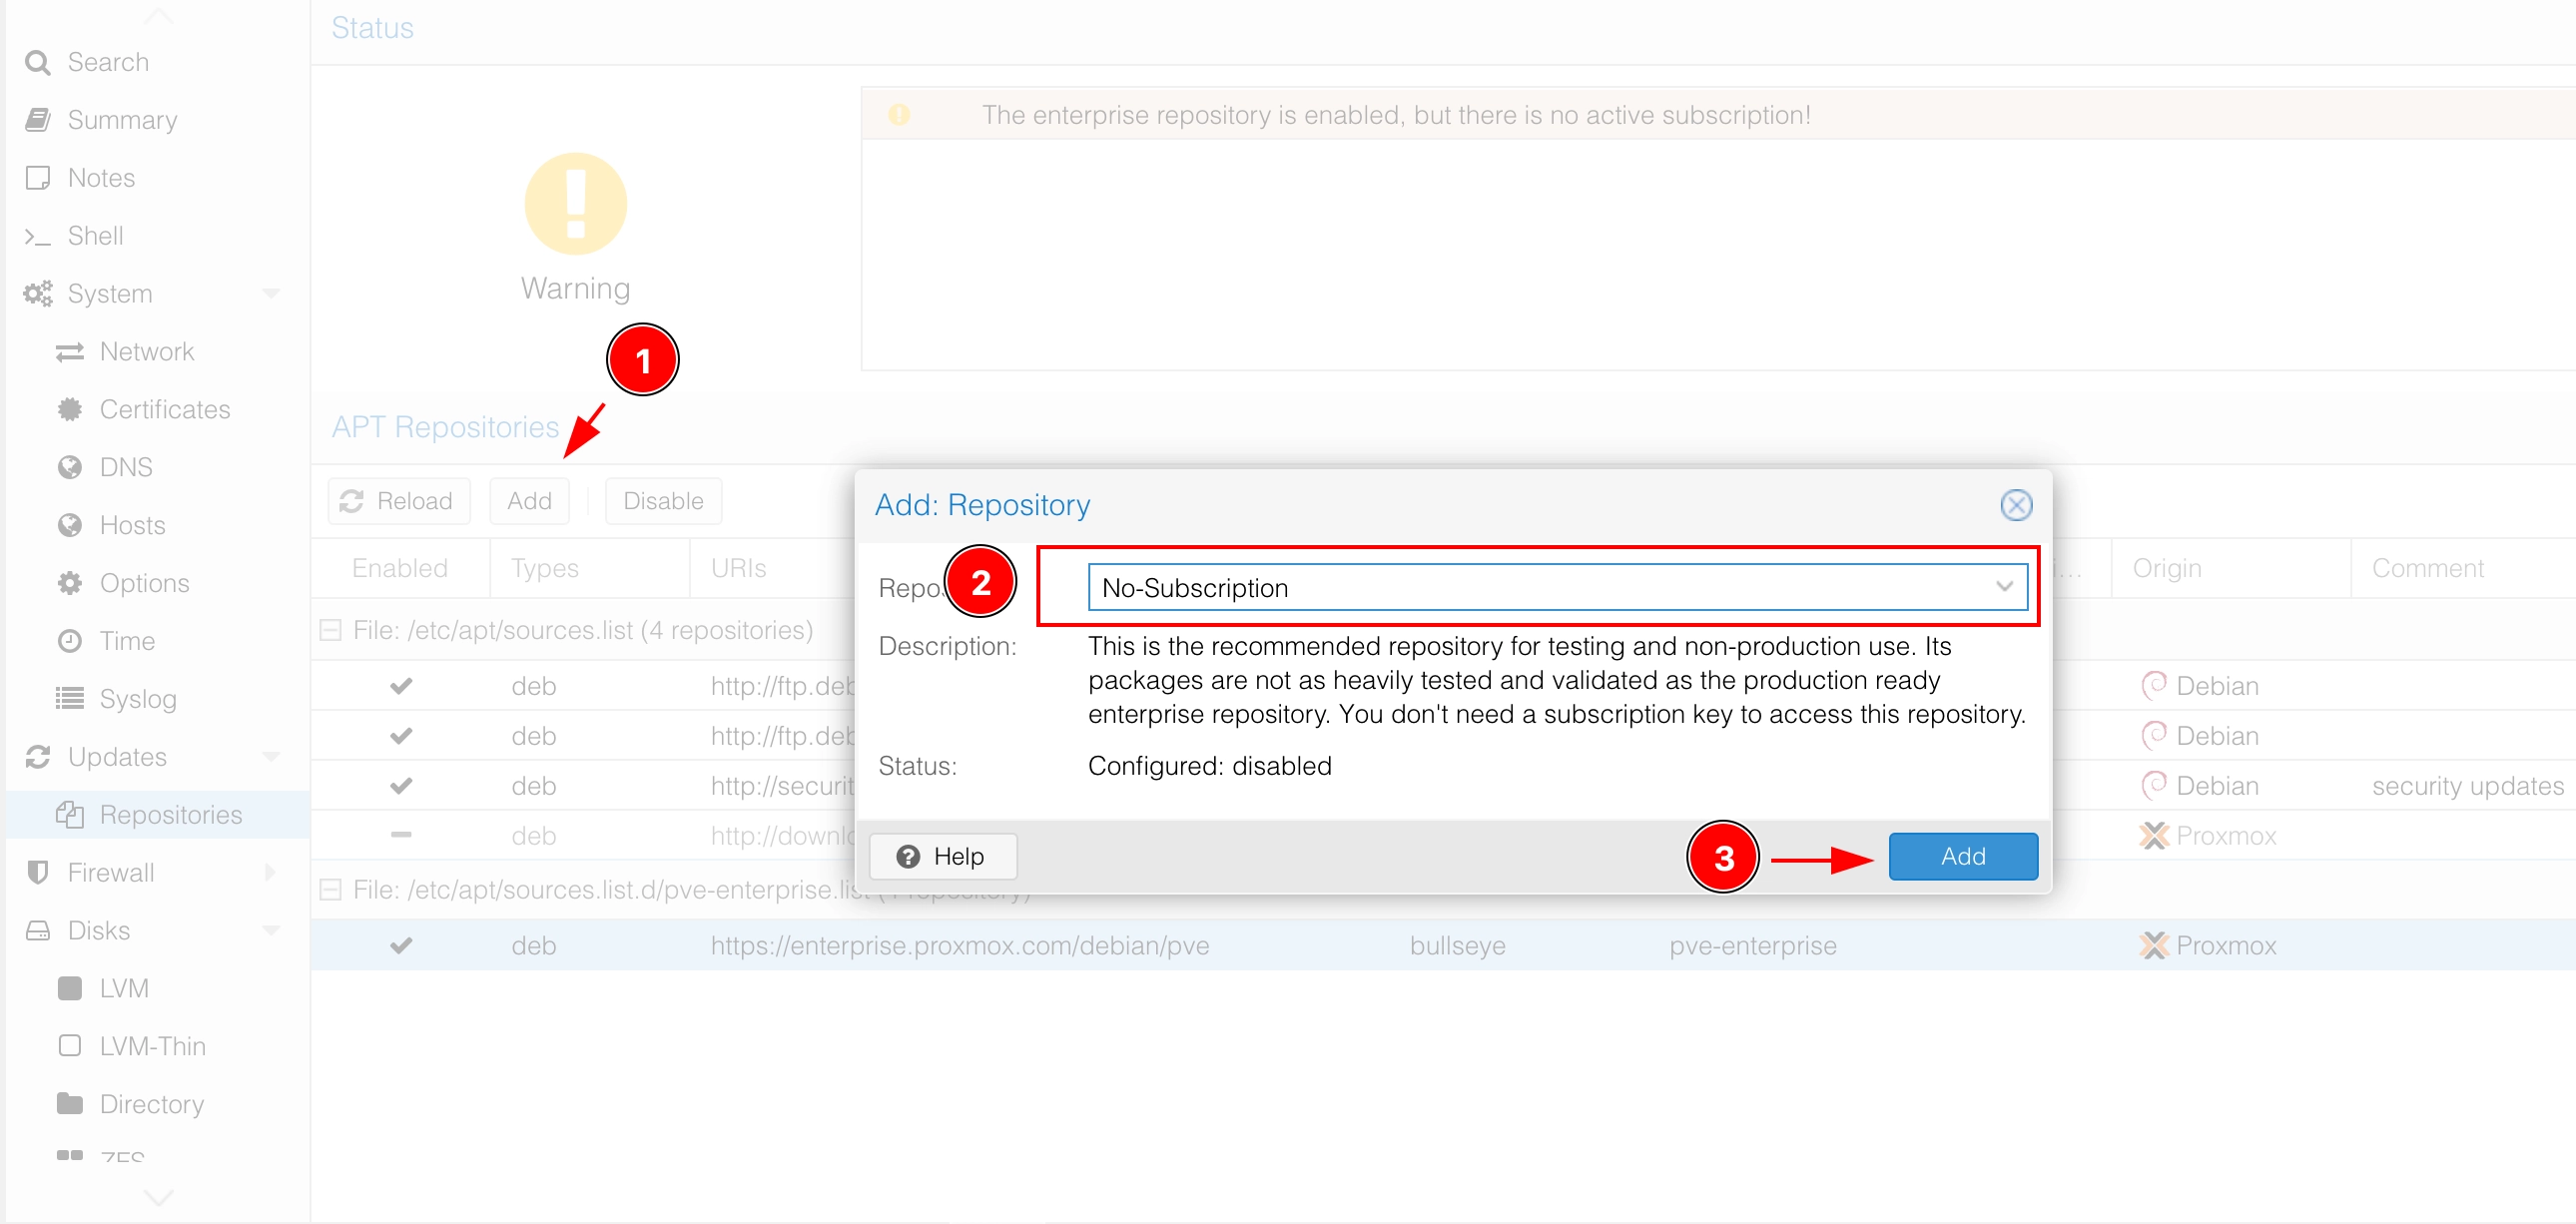Click the Disable button for selected repository
Image resolution: width=2576 pixels, height=1224 pixels.
[x=660, y=501]
